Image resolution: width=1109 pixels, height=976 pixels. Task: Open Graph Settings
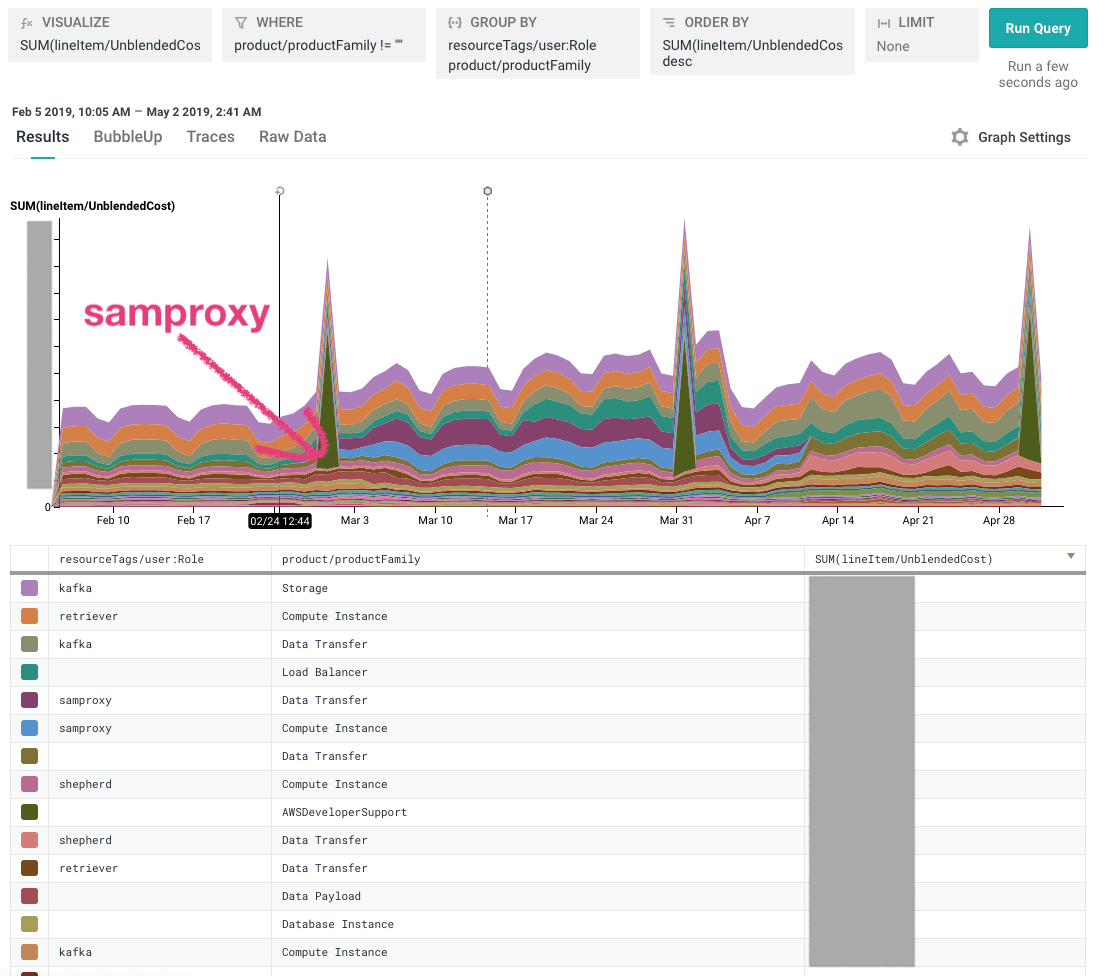pyautogui.click(x=1023, y=138)
